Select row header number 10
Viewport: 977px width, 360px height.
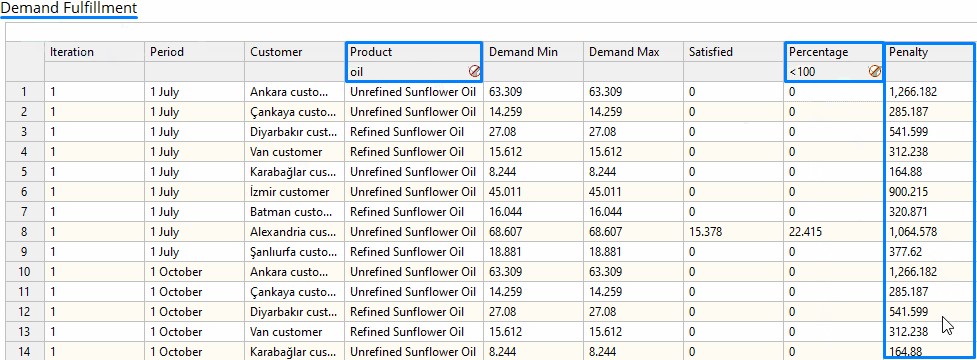pyautogui.click(x=25, y=272)
